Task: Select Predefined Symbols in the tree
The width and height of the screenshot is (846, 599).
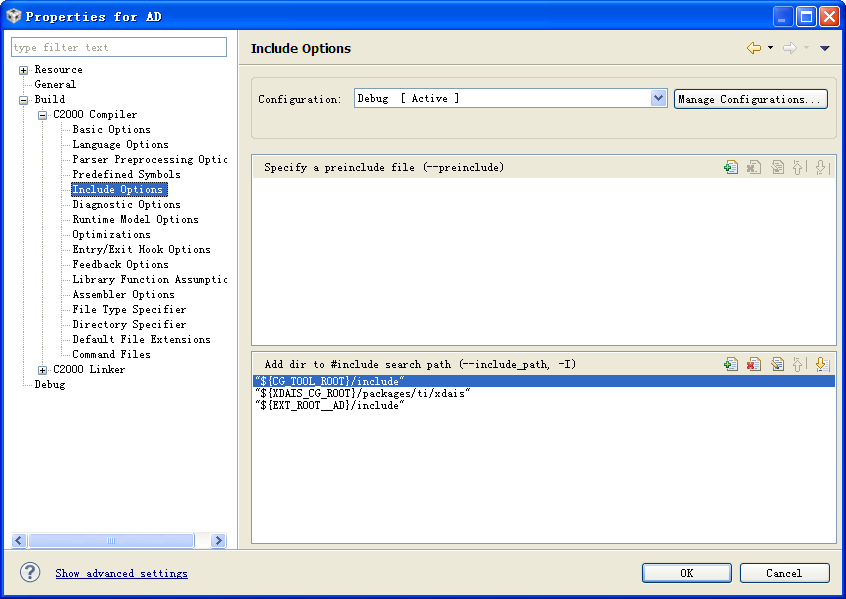Action: [x=126, y=174]
